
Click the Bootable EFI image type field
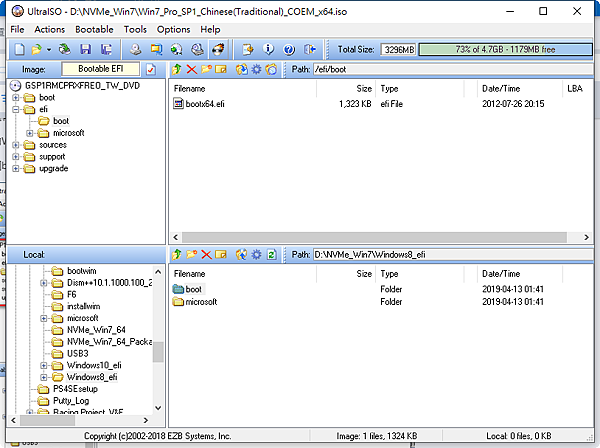pos(101,69)
